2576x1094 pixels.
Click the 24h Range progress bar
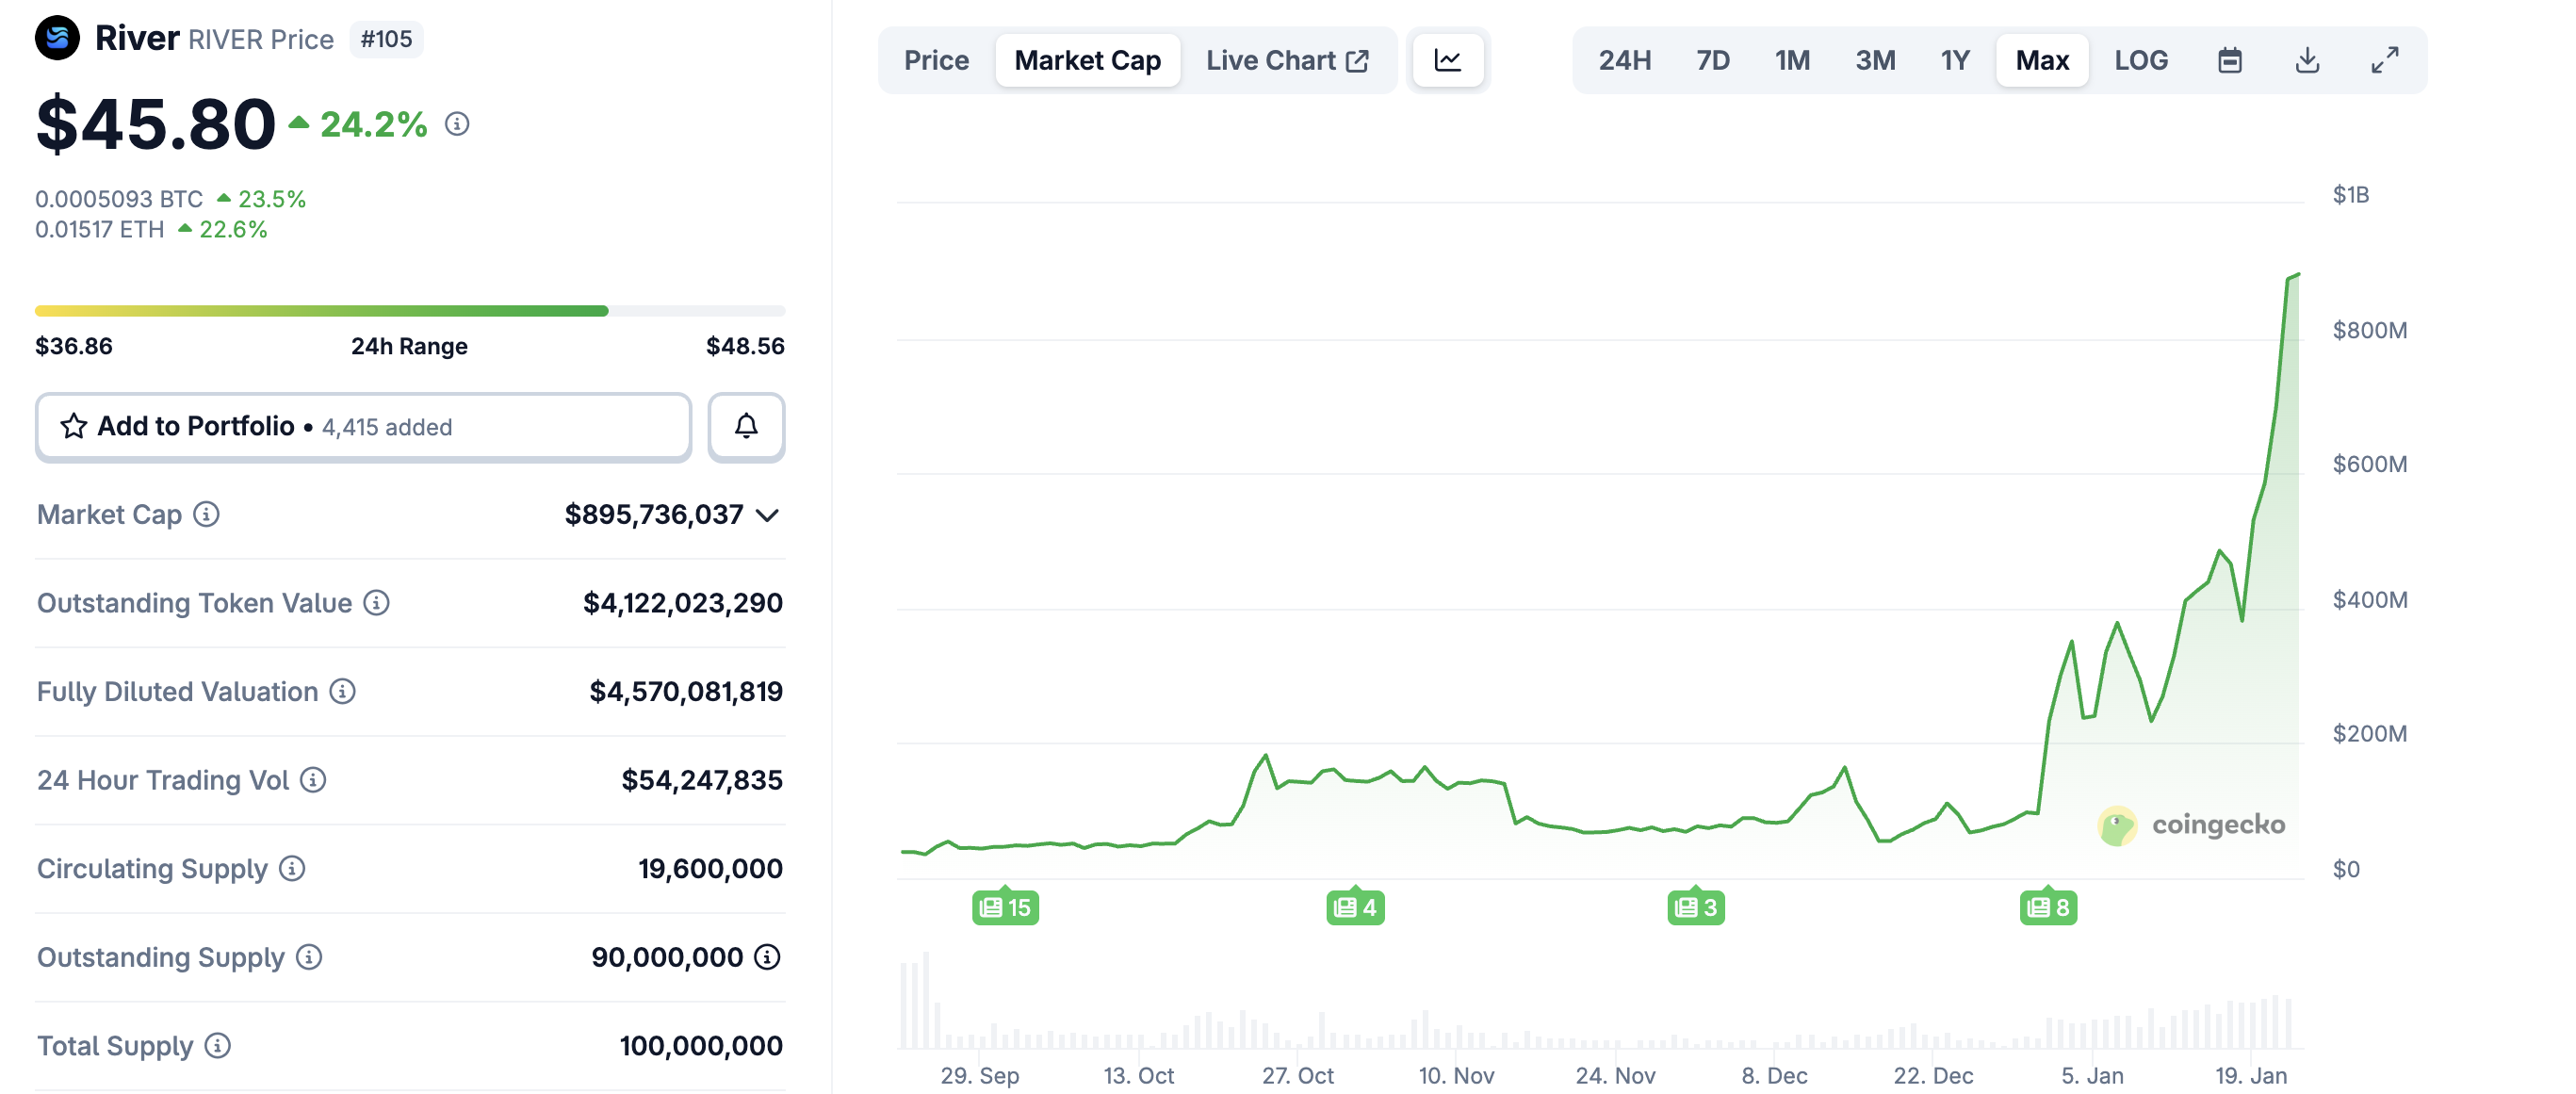(x=410, y=311)
